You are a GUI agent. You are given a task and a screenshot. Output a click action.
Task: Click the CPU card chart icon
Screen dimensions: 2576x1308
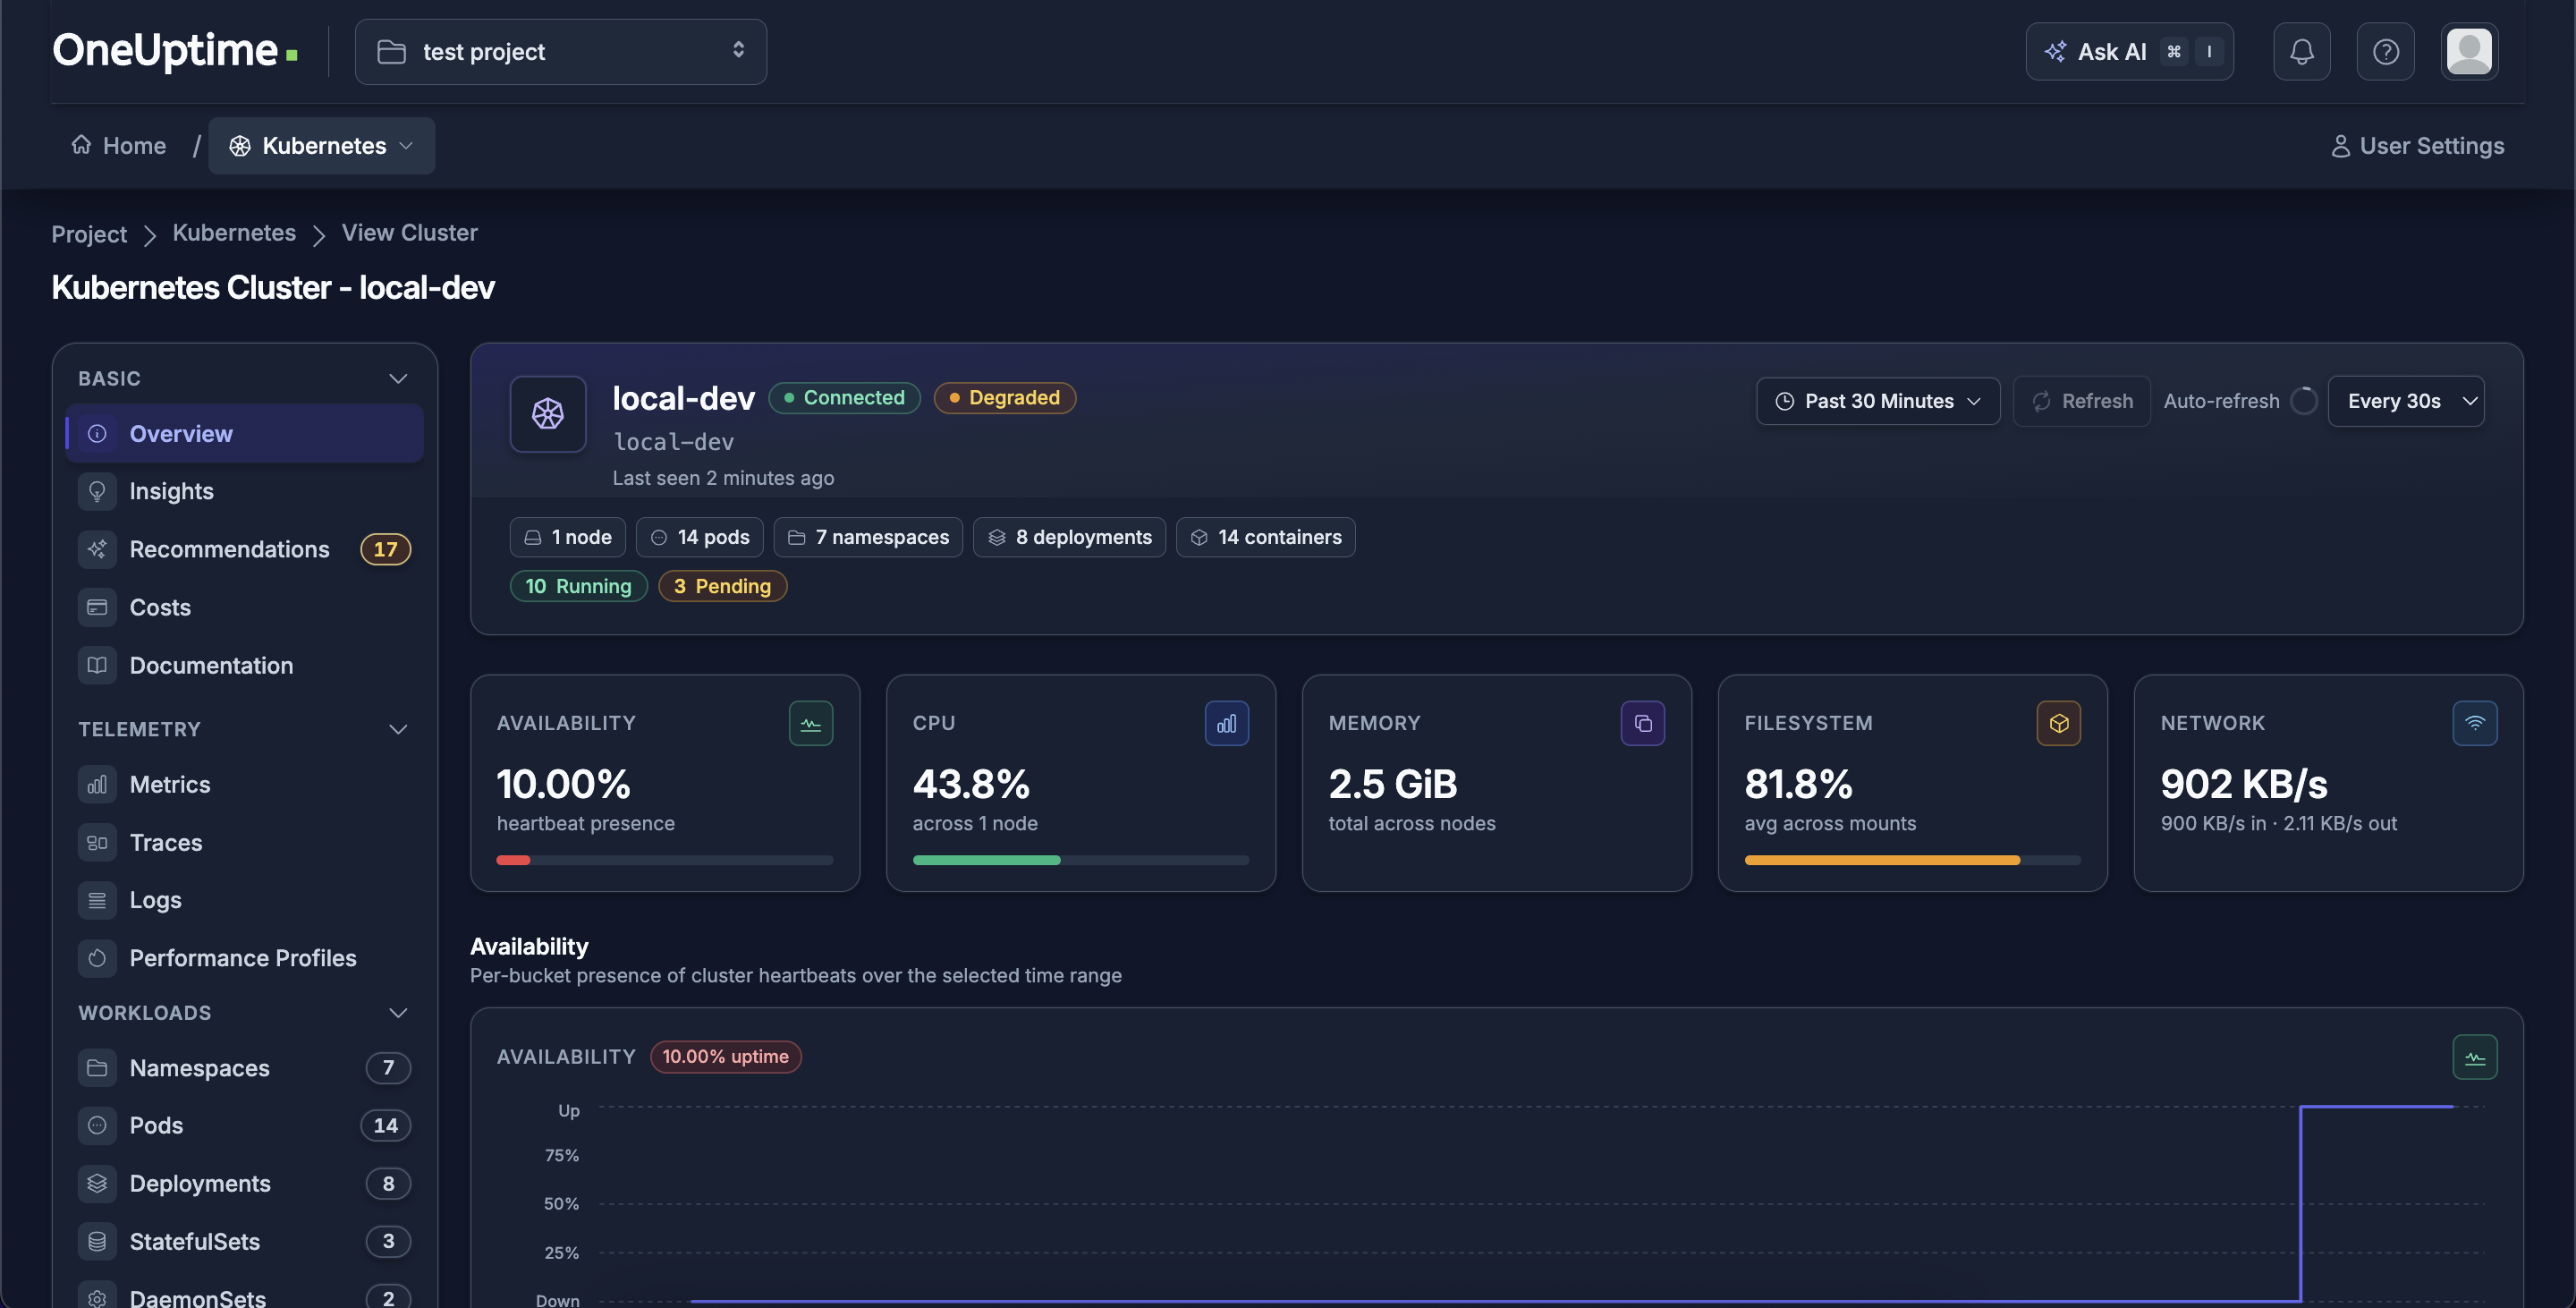1226,723
